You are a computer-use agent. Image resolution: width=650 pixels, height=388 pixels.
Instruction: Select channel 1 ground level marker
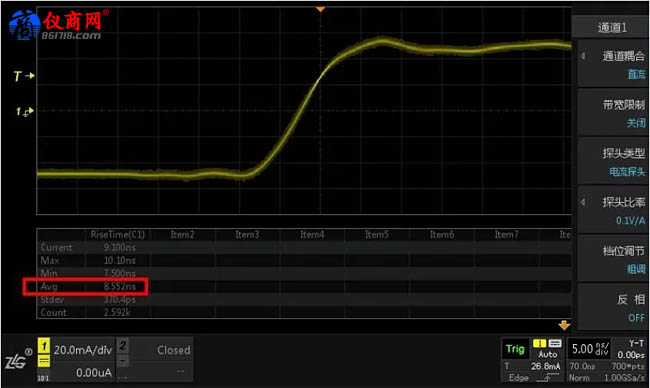[24, 112]
